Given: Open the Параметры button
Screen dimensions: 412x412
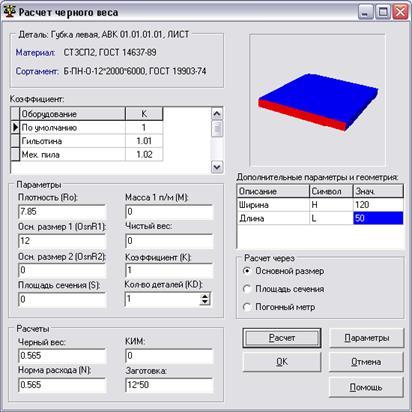Looking at the screenshot, I should click(x=366, y=338).
